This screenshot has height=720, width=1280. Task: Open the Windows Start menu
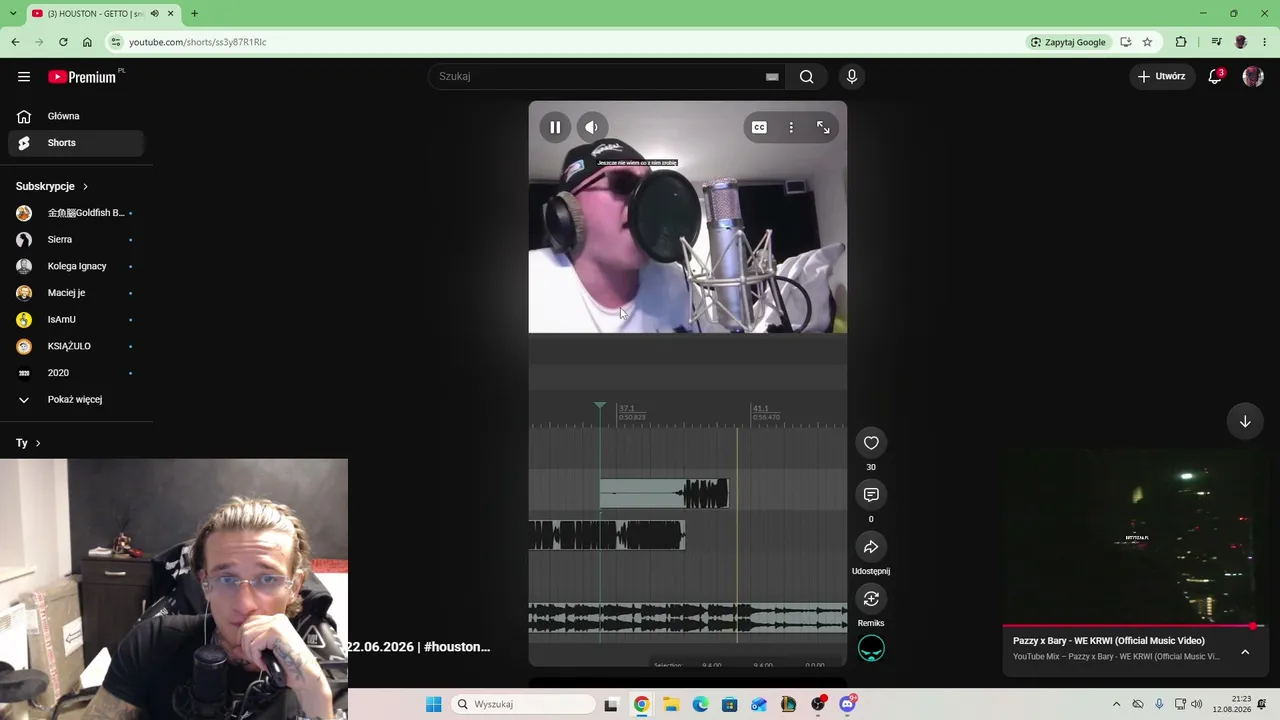[x=433, y=704]
